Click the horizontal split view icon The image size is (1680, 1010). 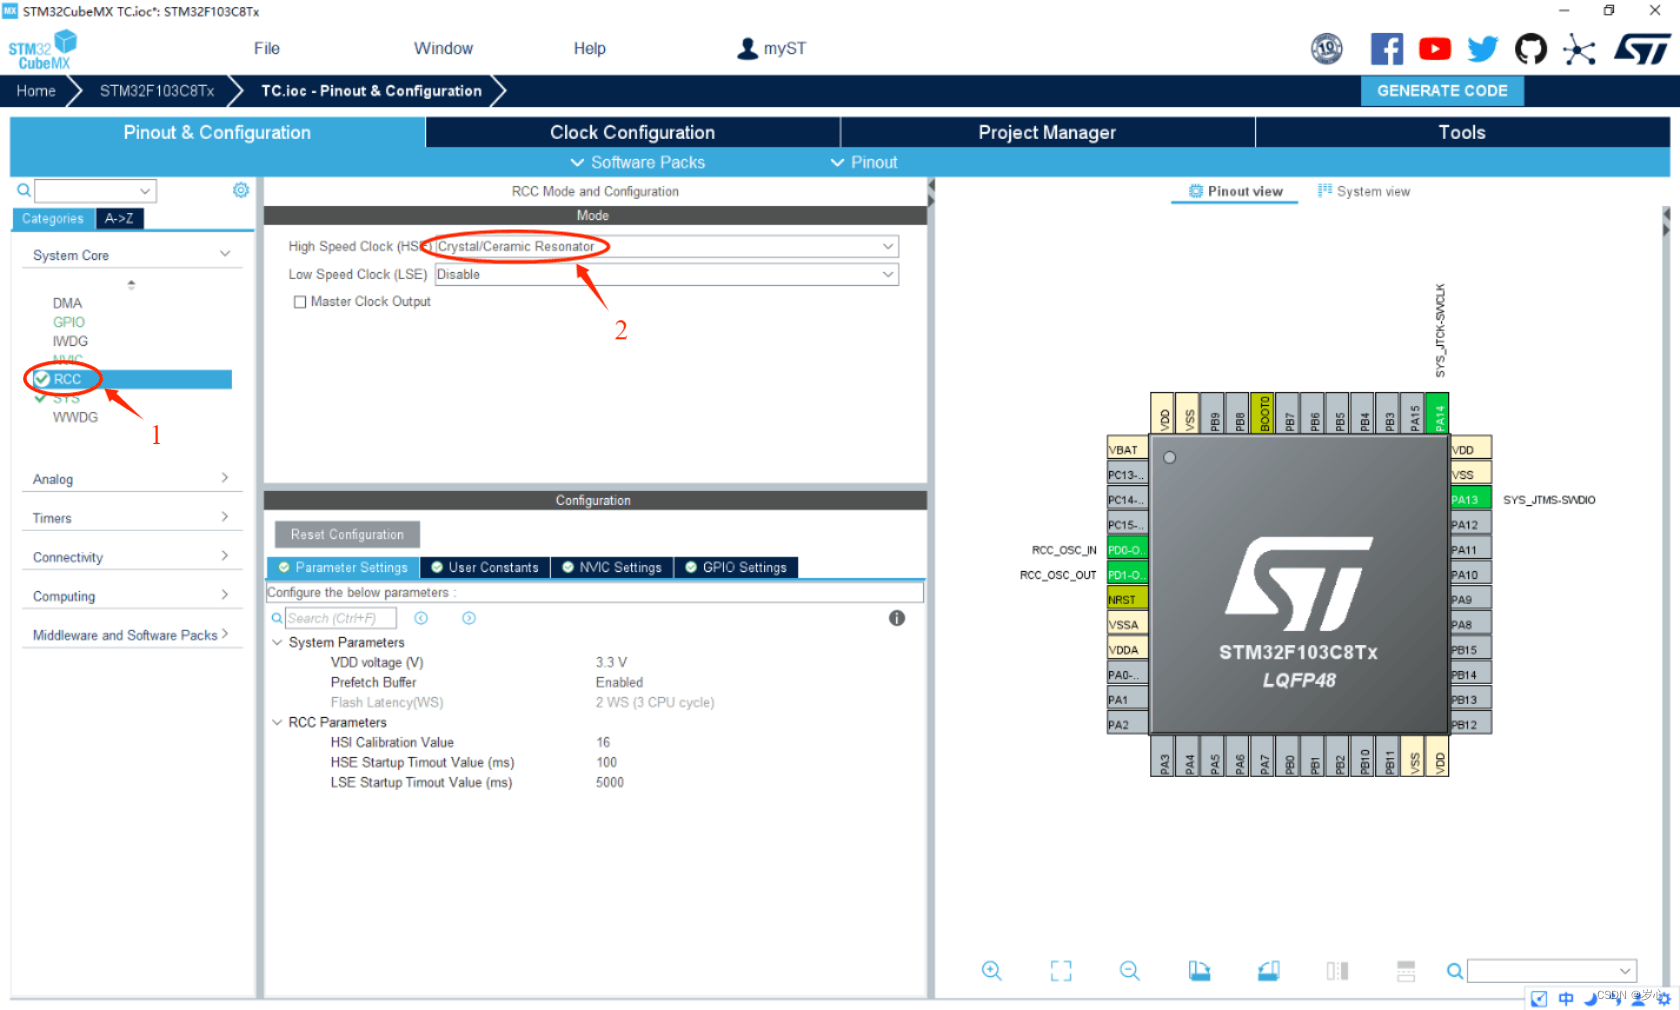coord(1406,970)
